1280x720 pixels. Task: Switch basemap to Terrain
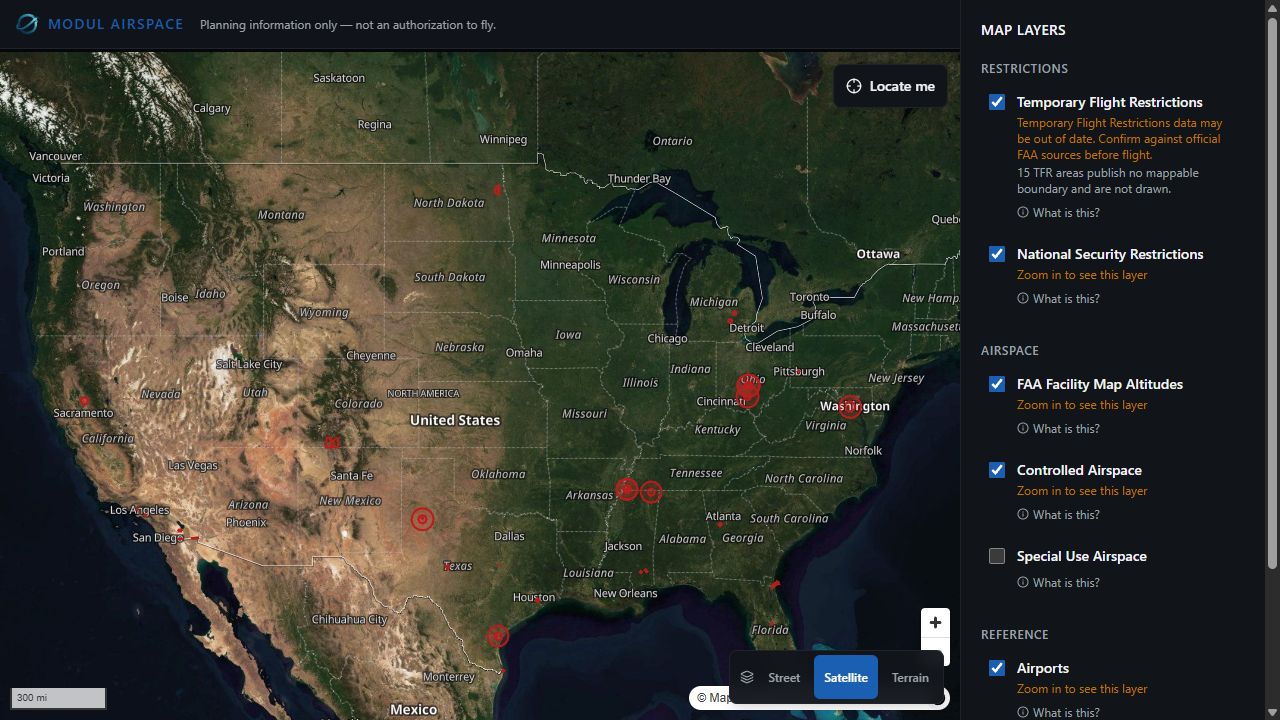[x=910, y=677]
